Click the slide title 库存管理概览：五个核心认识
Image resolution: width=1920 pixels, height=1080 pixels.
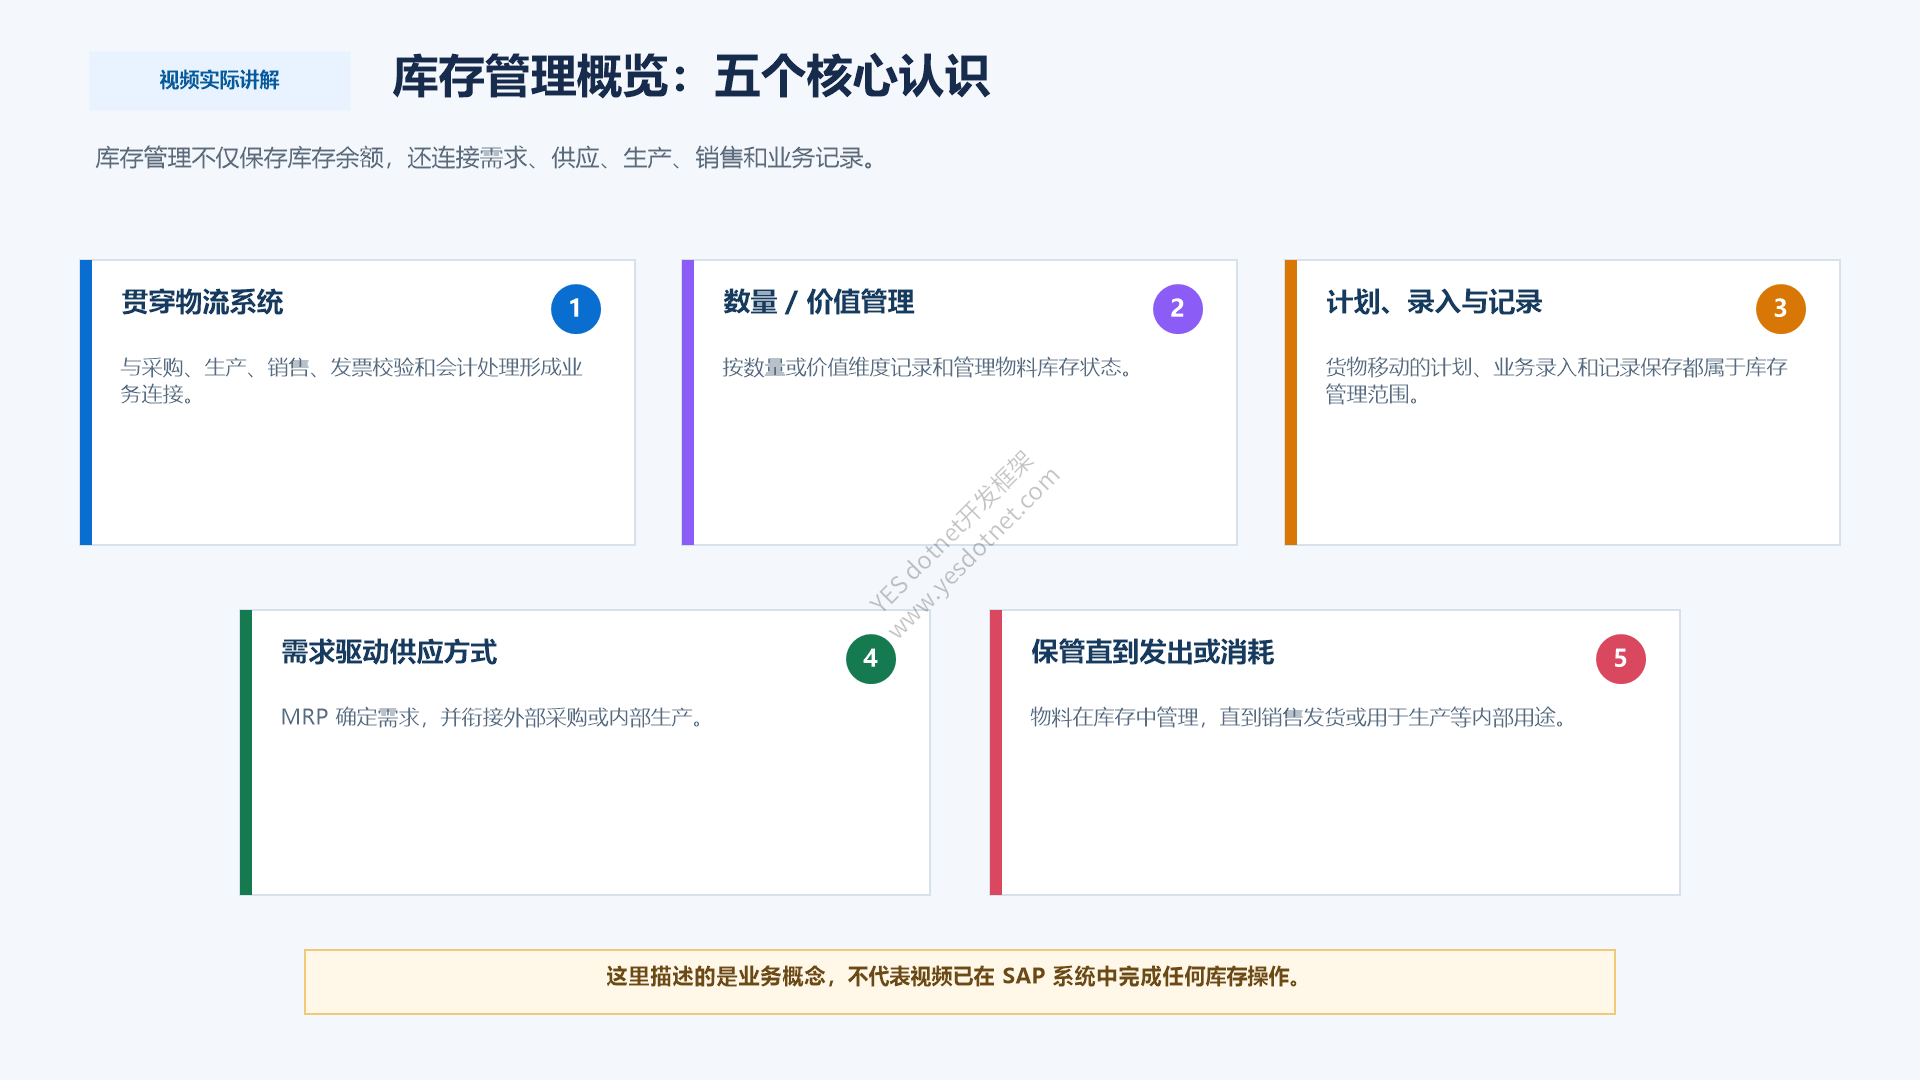[x=690, y=77]
